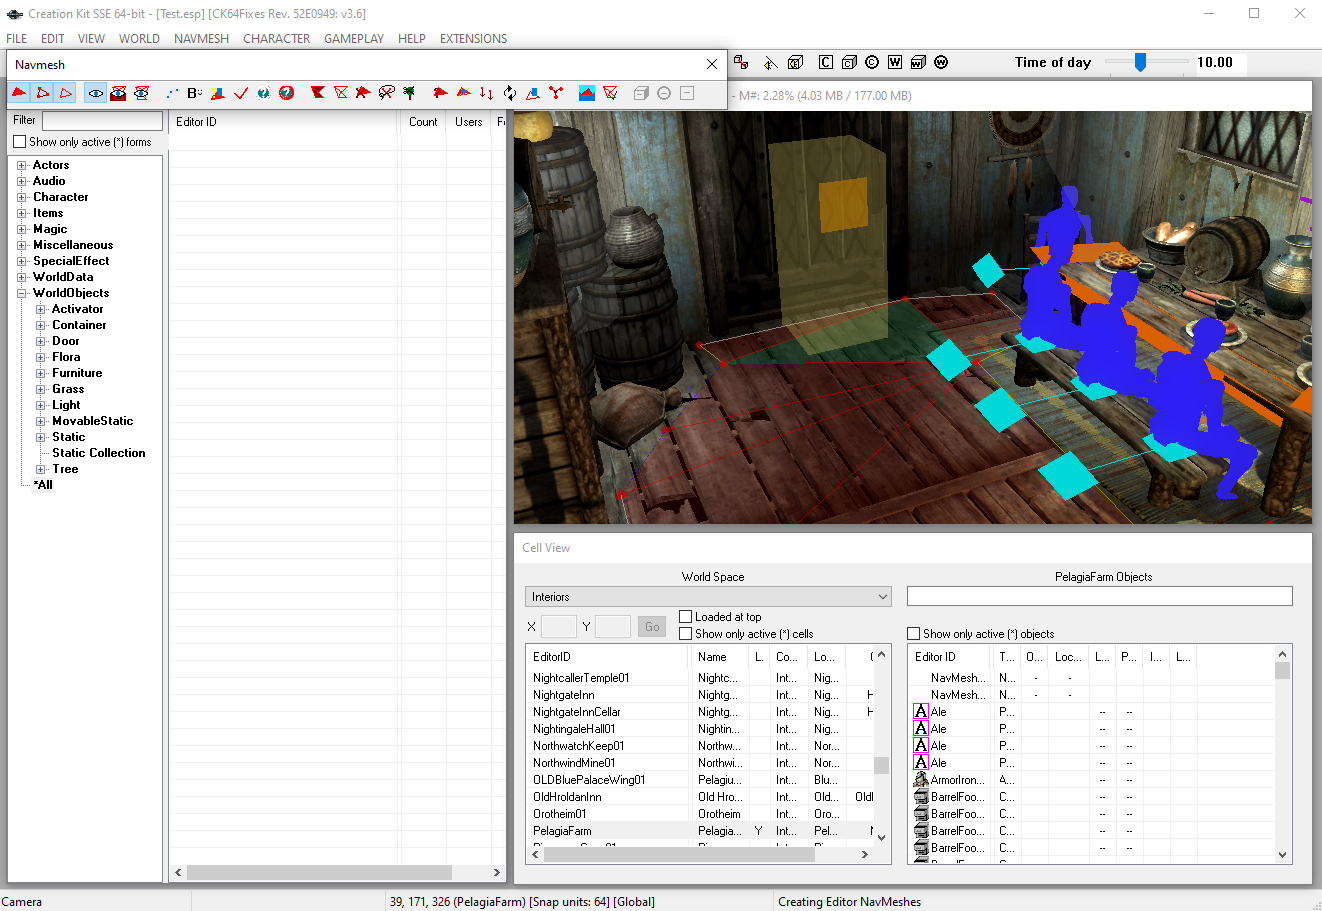Click the blue dotted line navmesh icon
This screenshot has width=1322, height=911.
[x=172, y=93]
